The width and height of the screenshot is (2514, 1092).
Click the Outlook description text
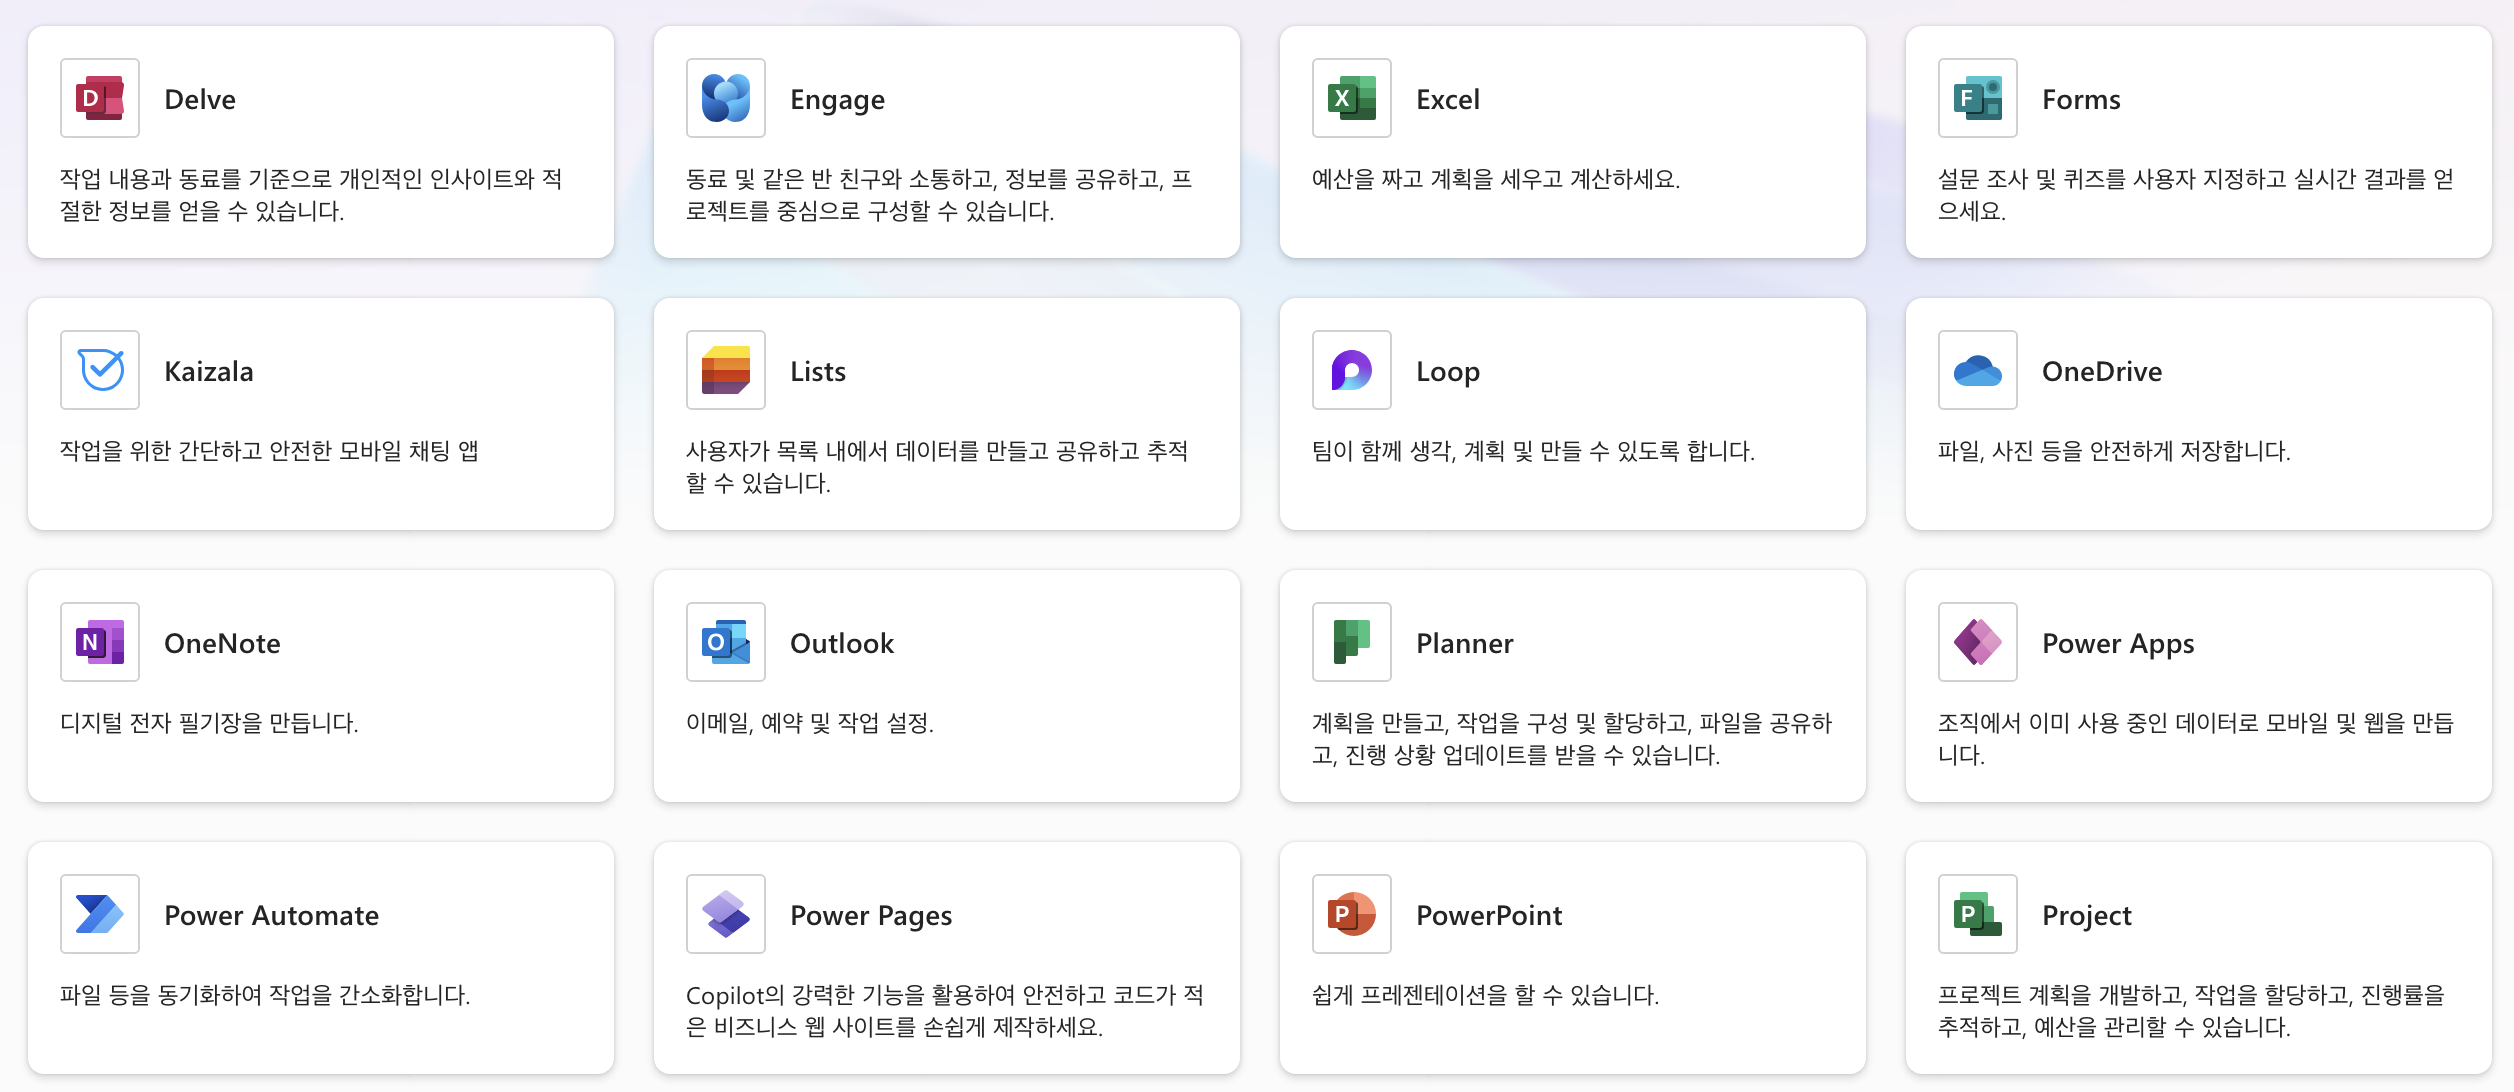pos(809,723)
